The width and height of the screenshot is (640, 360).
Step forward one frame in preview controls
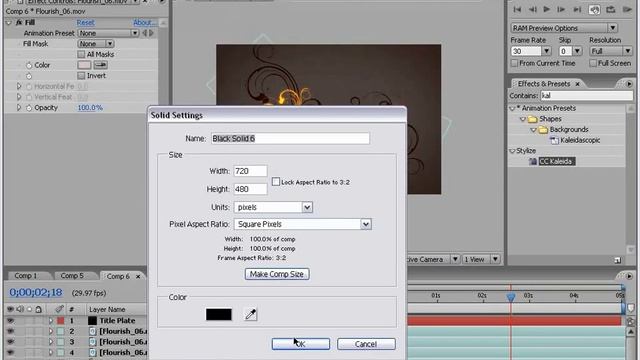coord(561,9)
